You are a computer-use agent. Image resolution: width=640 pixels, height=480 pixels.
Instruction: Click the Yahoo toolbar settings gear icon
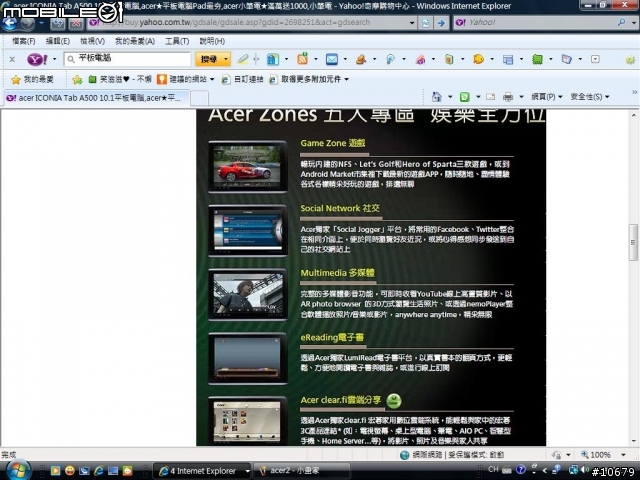coord(630,60)
